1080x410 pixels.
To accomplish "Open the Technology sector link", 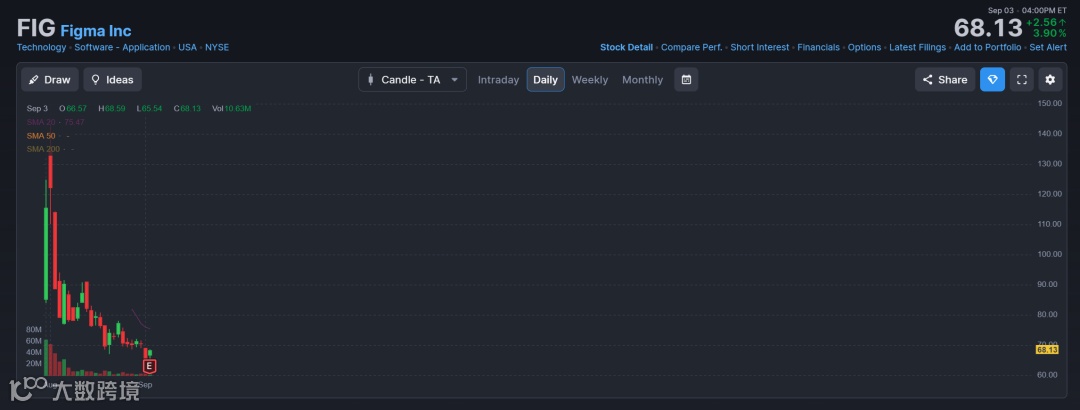I will (x=41, y=48).
